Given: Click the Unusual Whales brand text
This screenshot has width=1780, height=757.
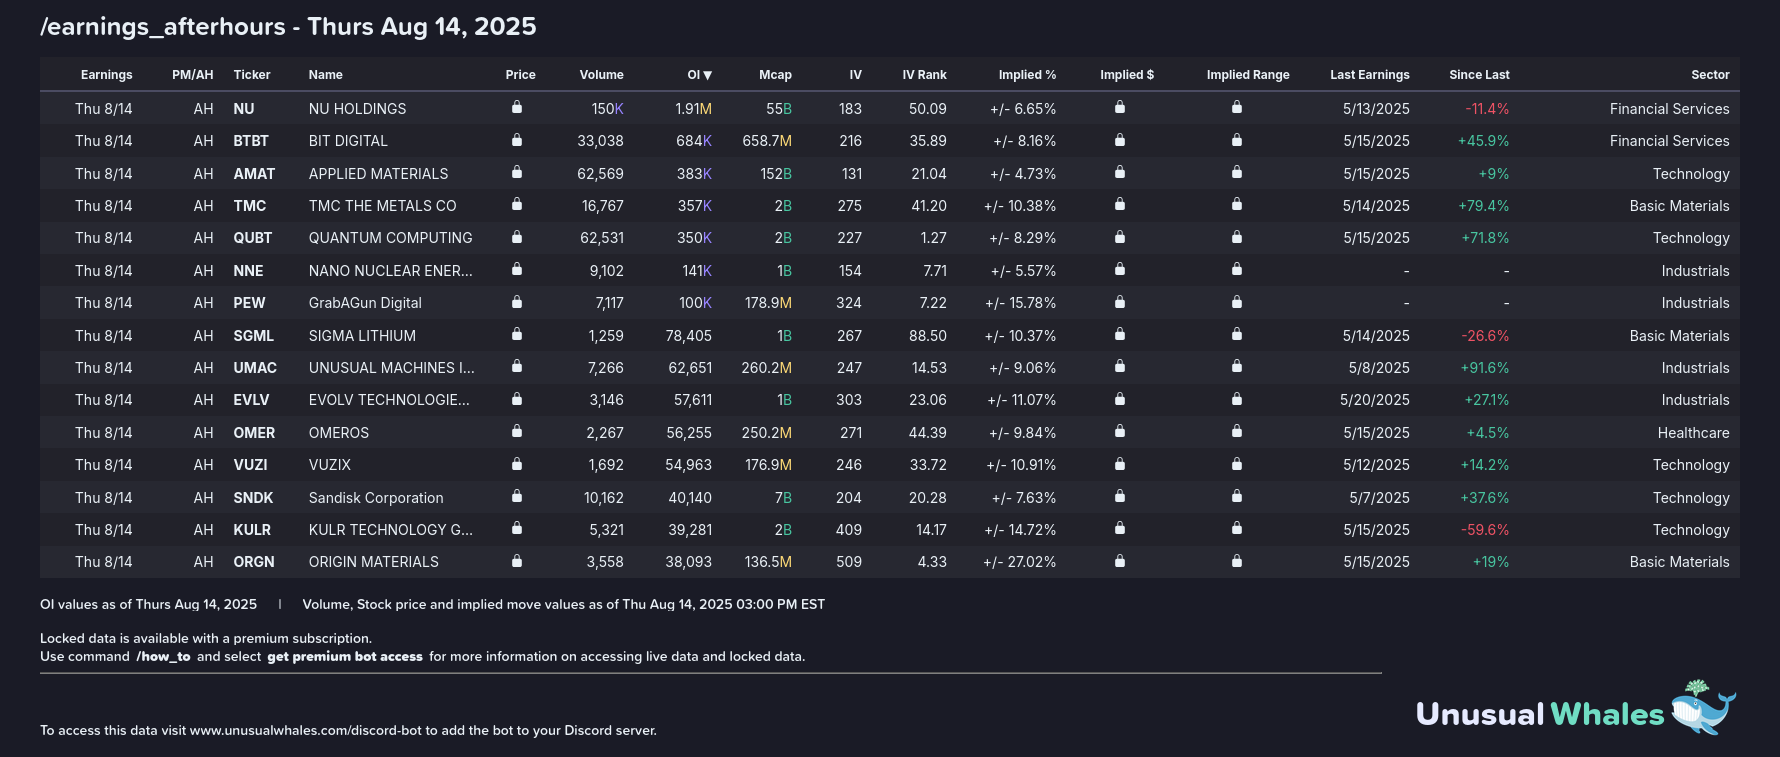Looking at the screenshot, I should tap(1540, 714).
